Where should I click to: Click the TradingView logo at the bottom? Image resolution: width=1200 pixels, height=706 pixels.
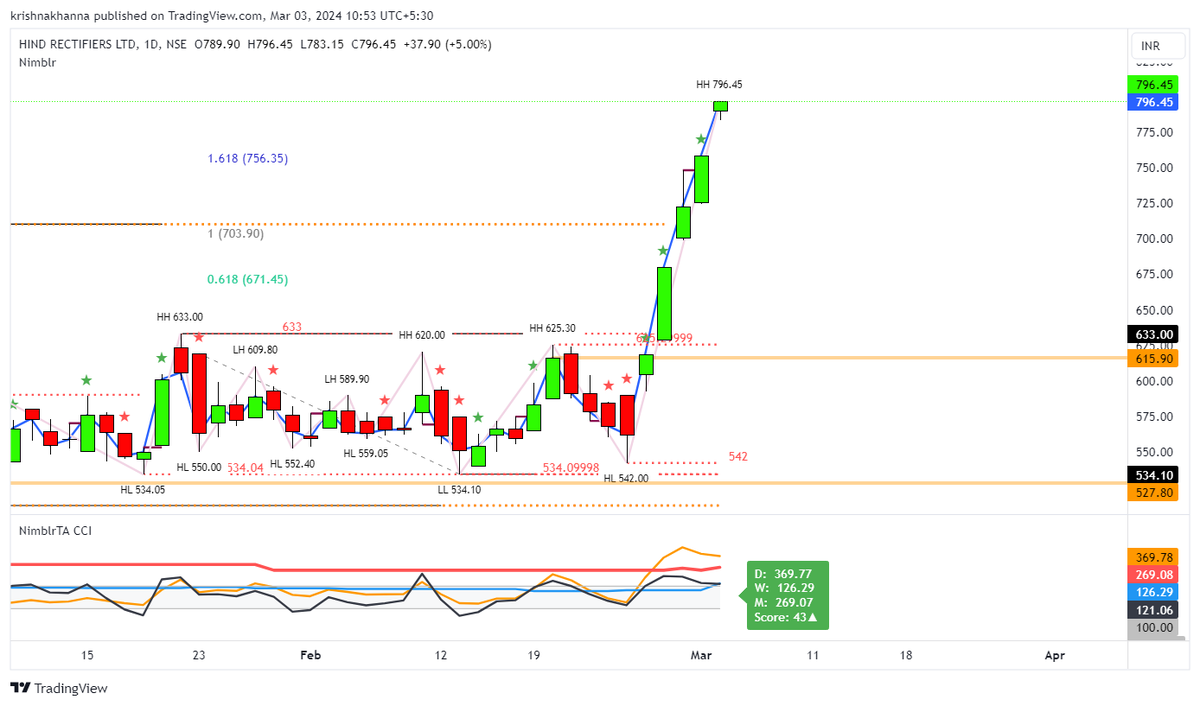[x=59, y=688]
